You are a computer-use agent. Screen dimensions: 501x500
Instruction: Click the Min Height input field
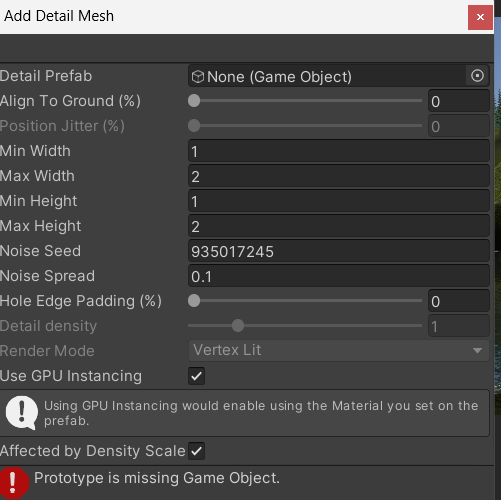click(x=339, y=201)
